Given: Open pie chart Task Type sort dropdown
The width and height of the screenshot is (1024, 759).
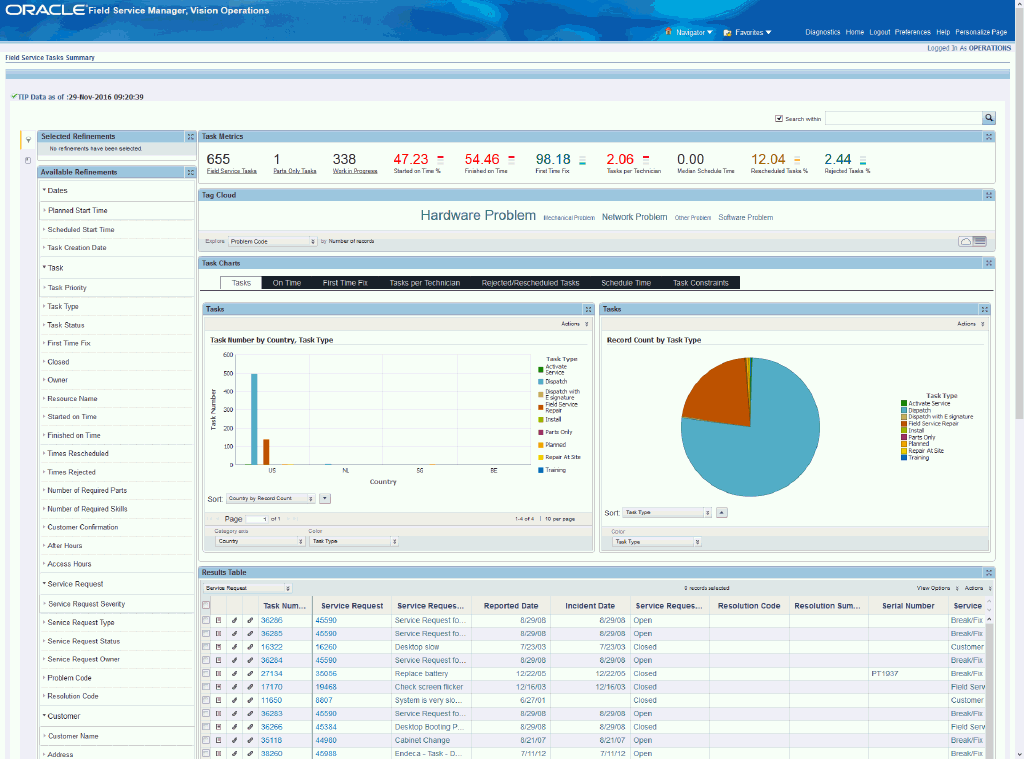Looking at the screenshot, I should tap(667, 513).
